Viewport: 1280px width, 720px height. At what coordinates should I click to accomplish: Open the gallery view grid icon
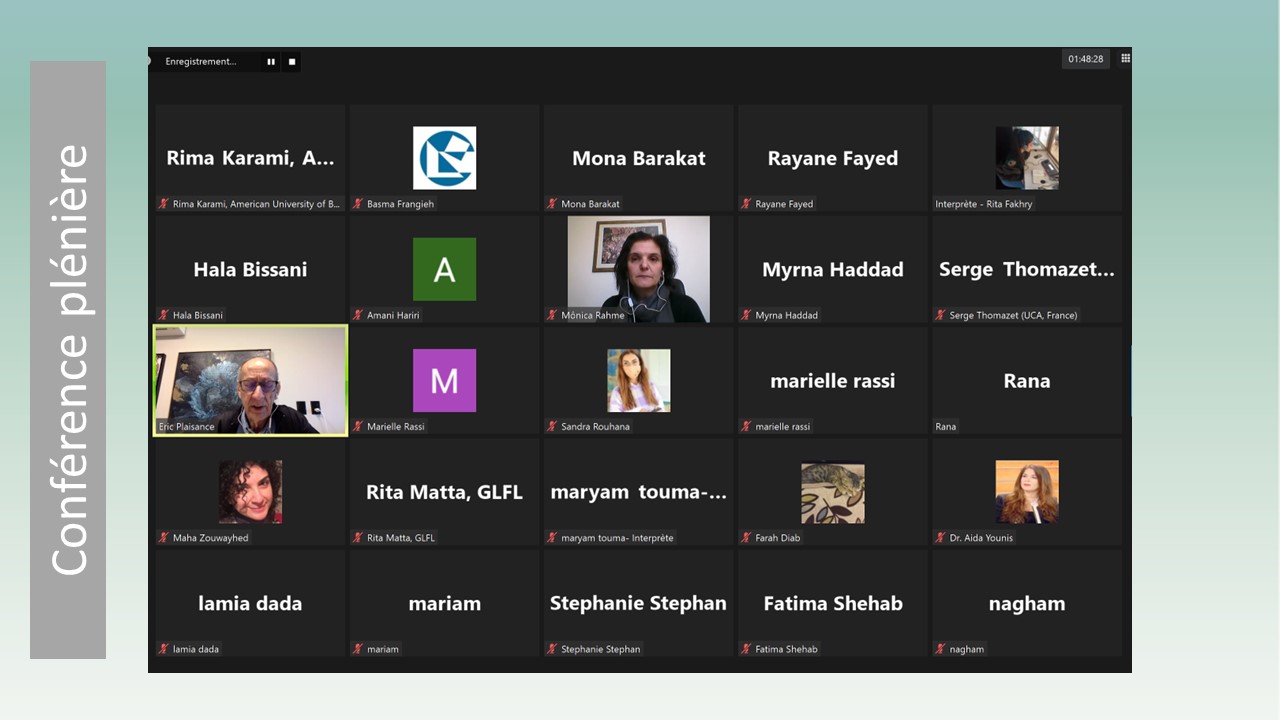click(1125, 59)
